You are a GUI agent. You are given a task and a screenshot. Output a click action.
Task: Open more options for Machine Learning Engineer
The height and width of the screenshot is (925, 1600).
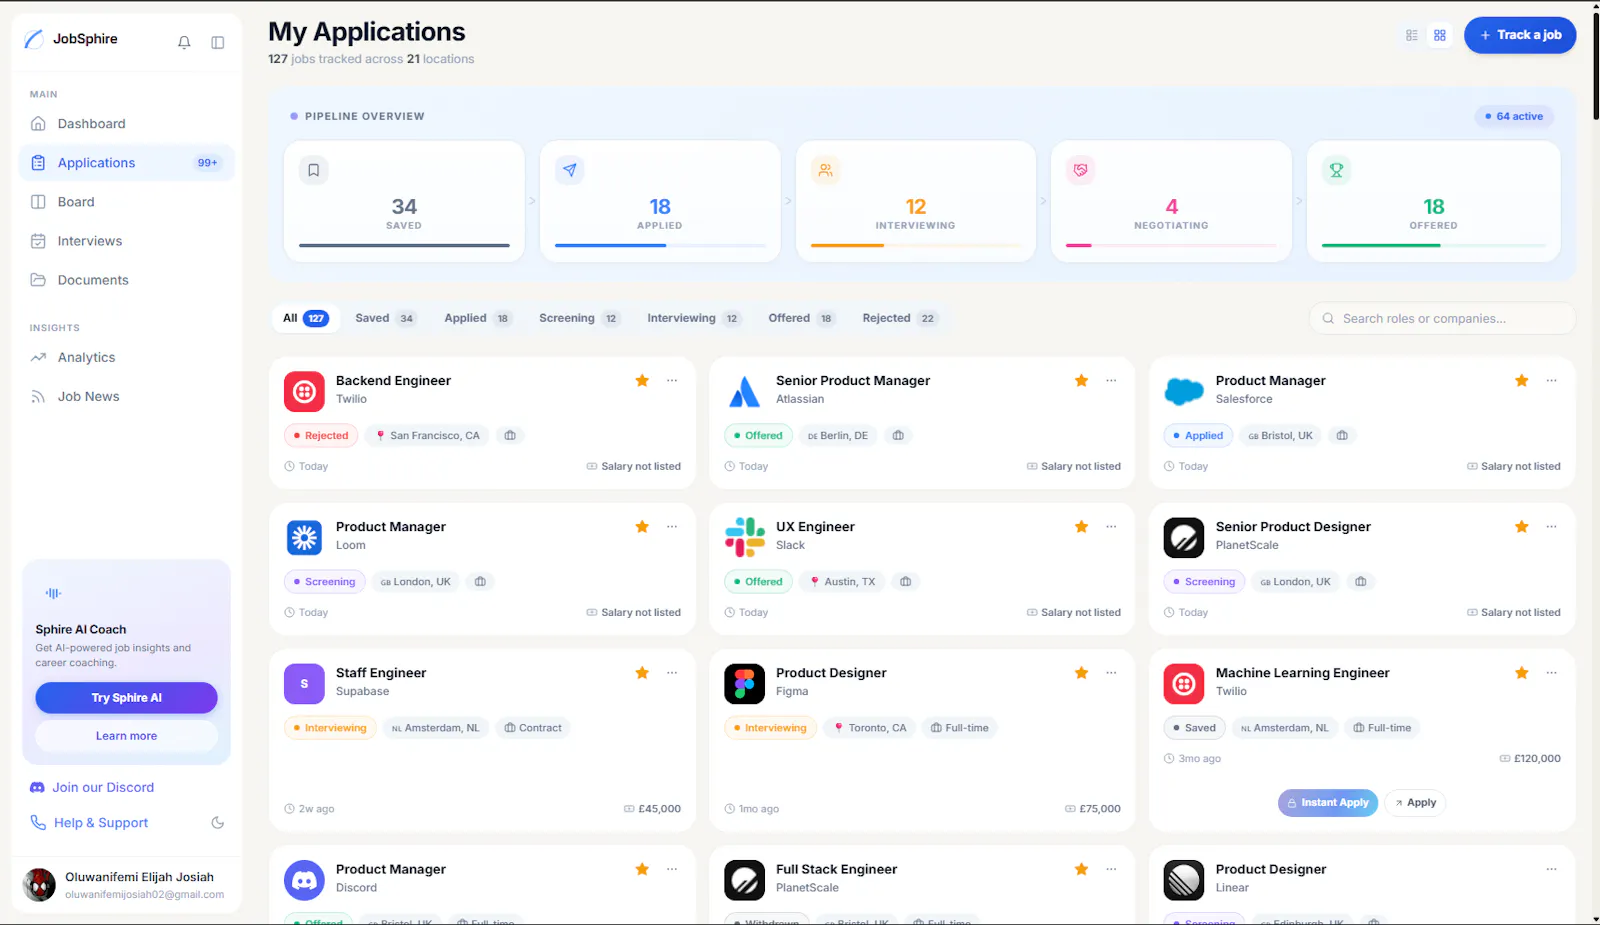pyautogui.click(x=1551, y=673)
